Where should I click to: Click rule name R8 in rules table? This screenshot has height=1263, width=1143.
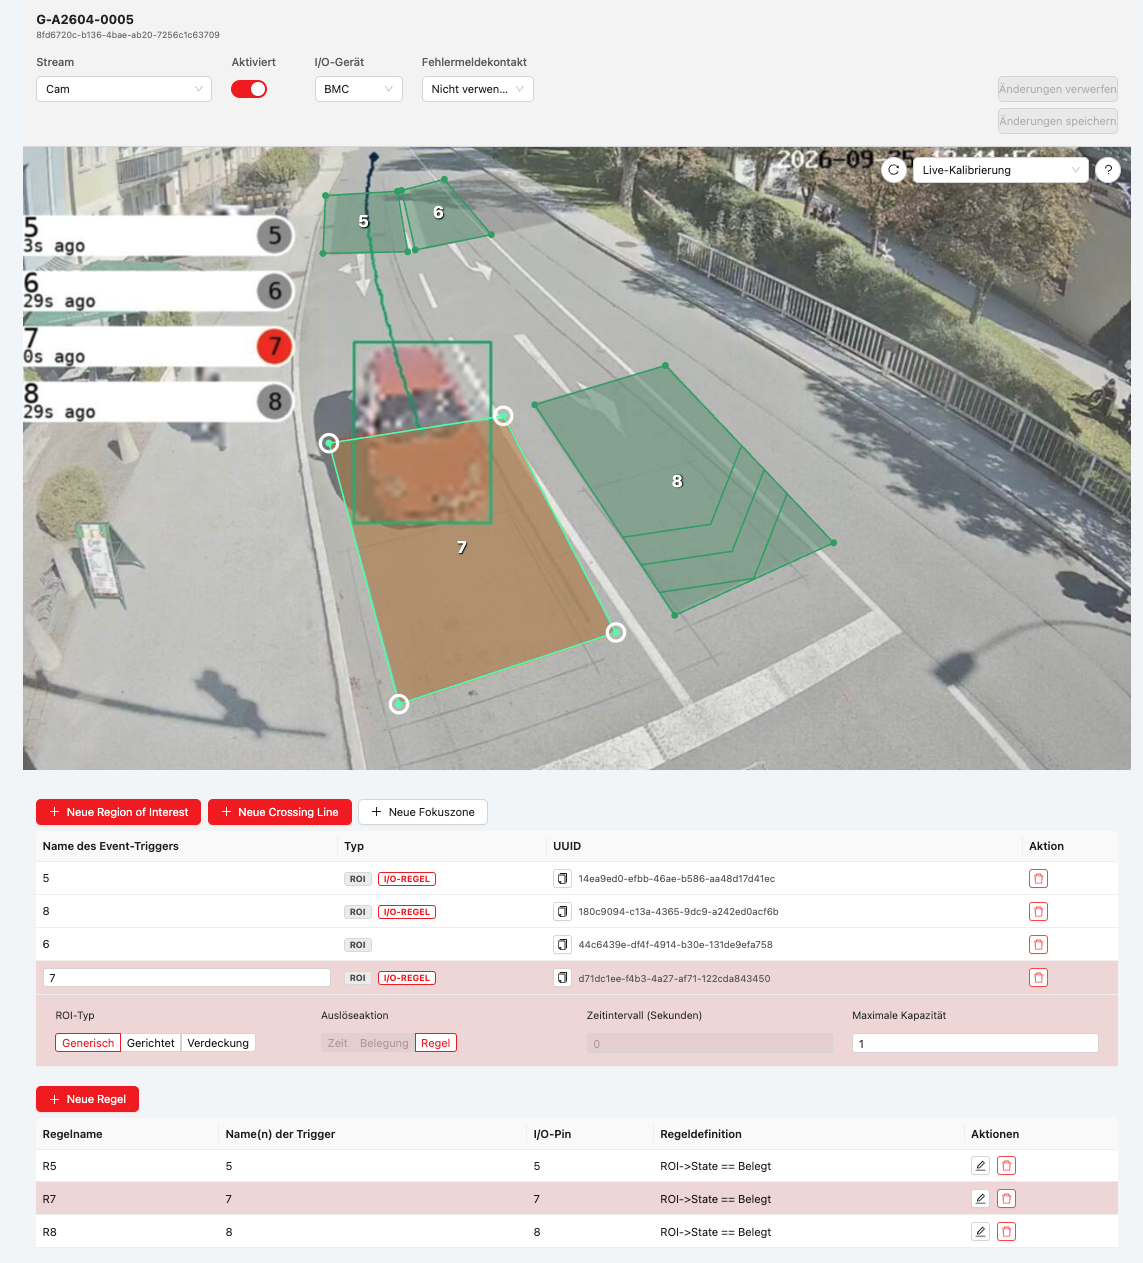tap(50, 1232)
